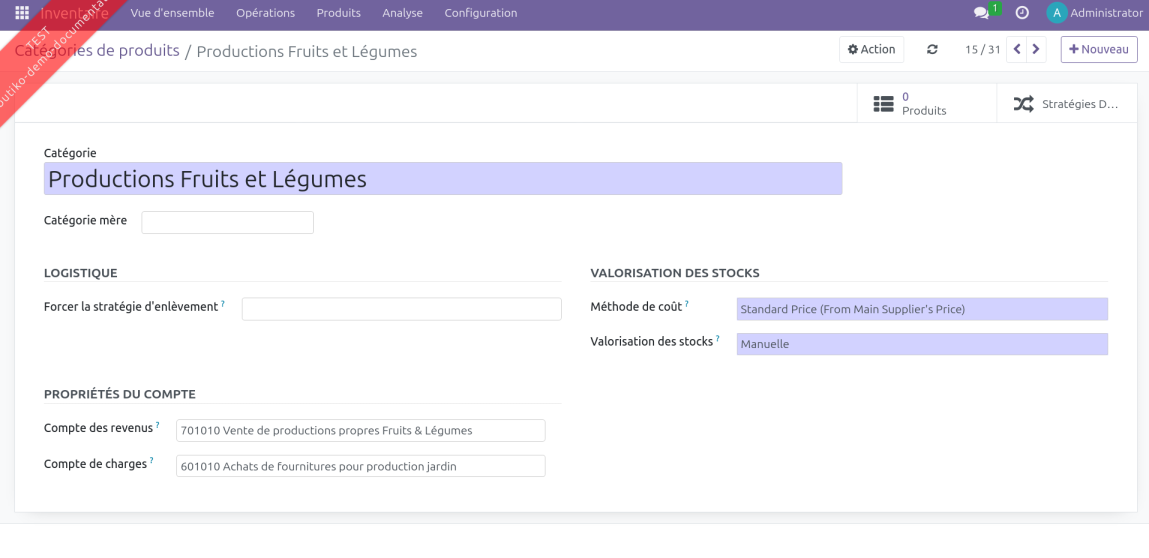Open the Configuration menu

coord(480,13)
